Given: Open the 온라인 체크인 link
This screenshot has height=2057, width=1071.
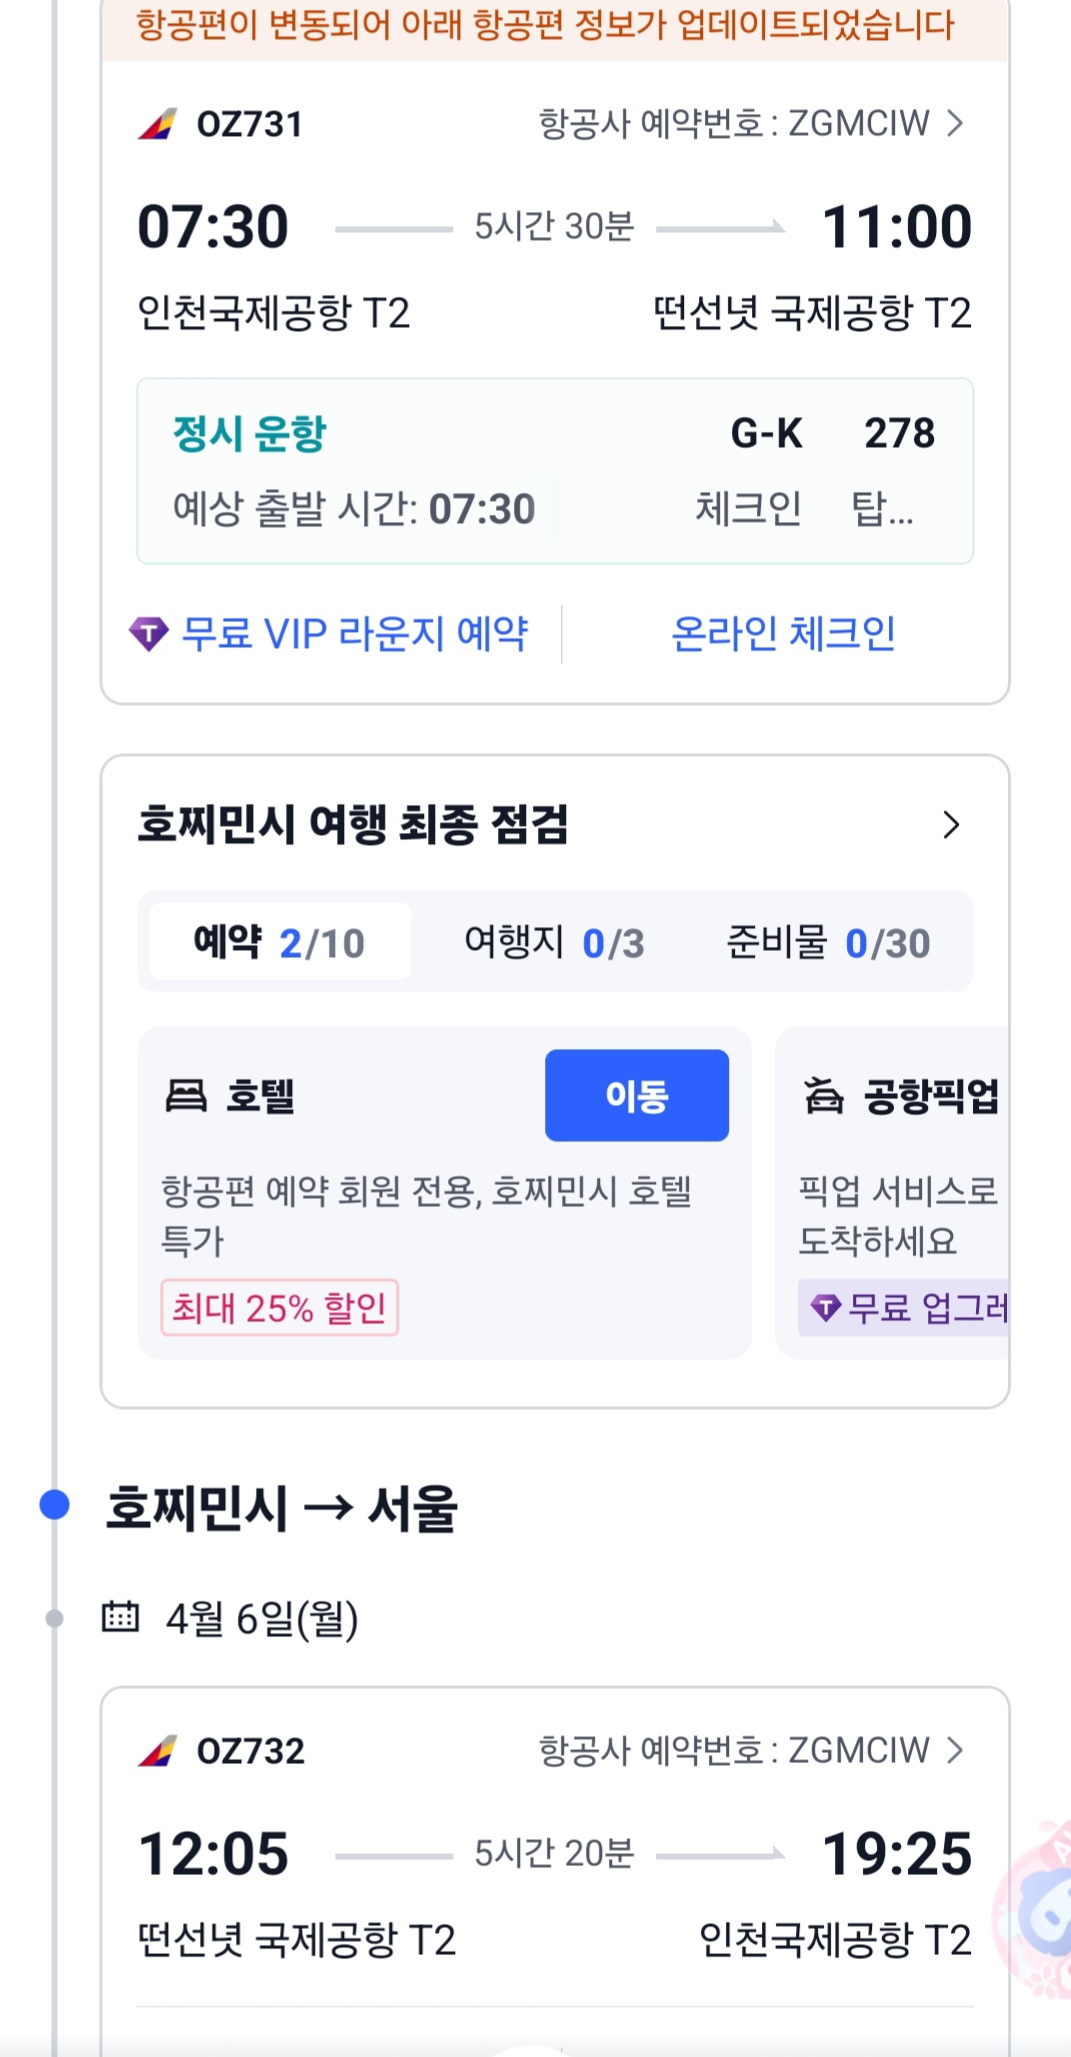Looking at the screenshot, I should [783, 634].
